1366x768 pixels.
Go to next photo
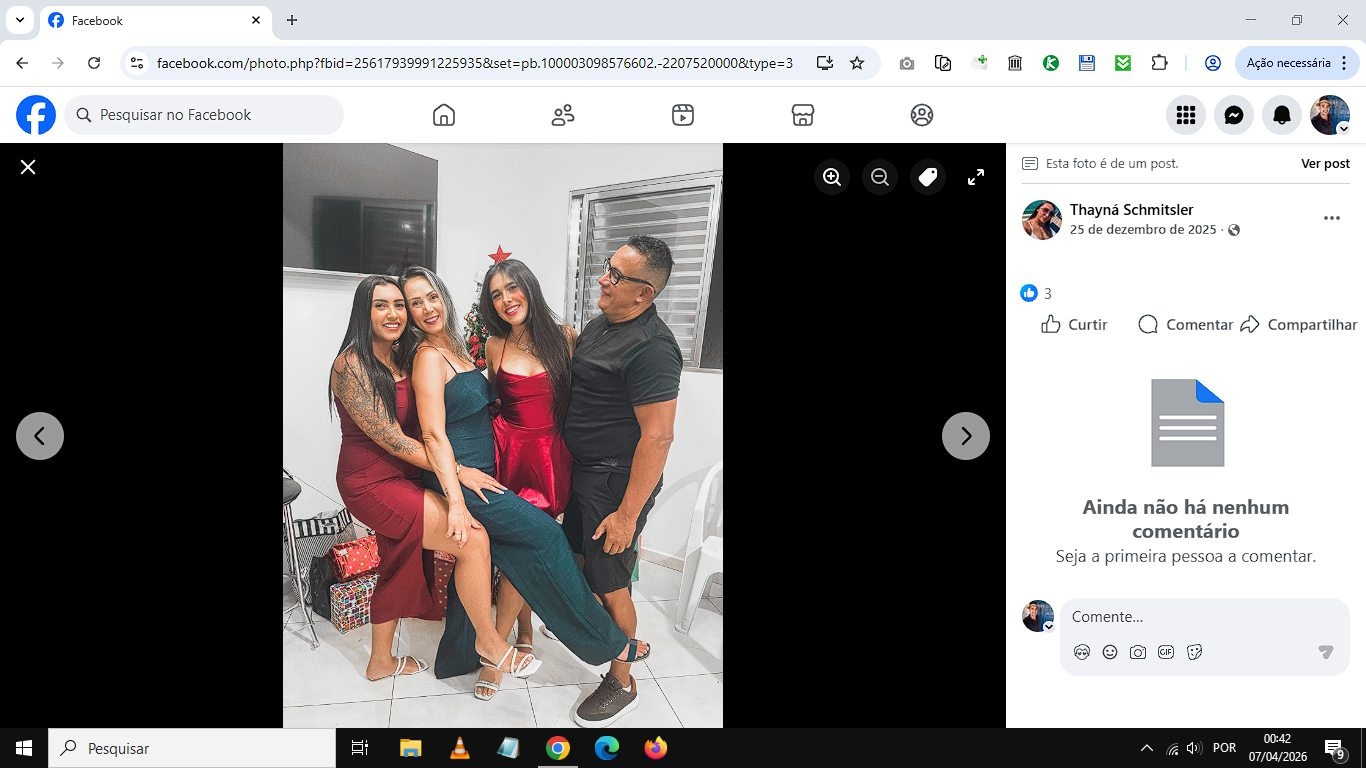click(x=966, y=436)
